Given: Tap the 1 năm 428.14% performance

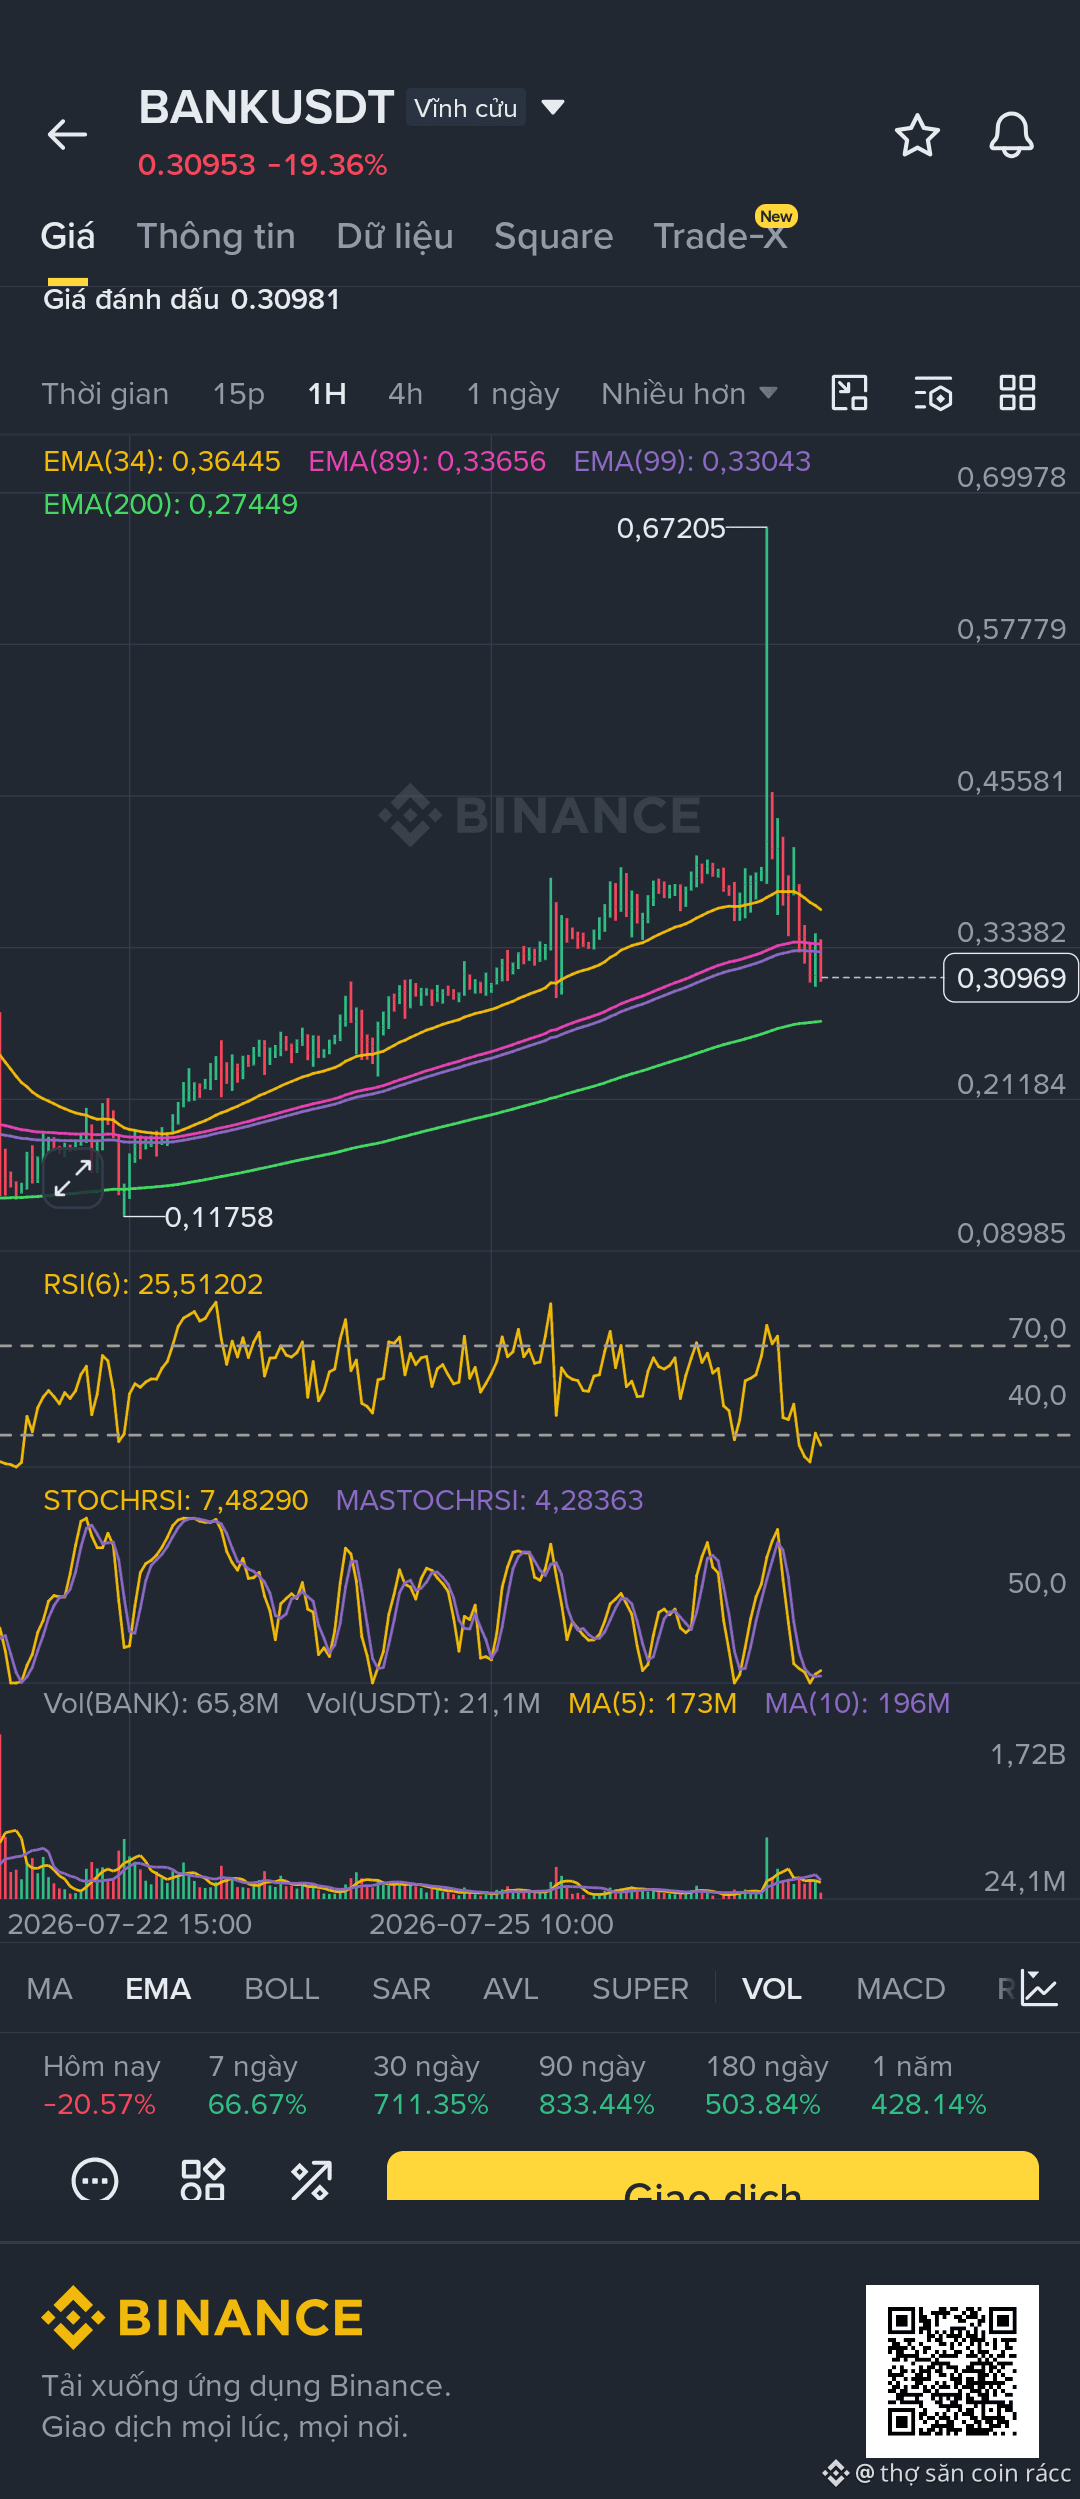Looking at the screenshot, I should click(929, 2085).
